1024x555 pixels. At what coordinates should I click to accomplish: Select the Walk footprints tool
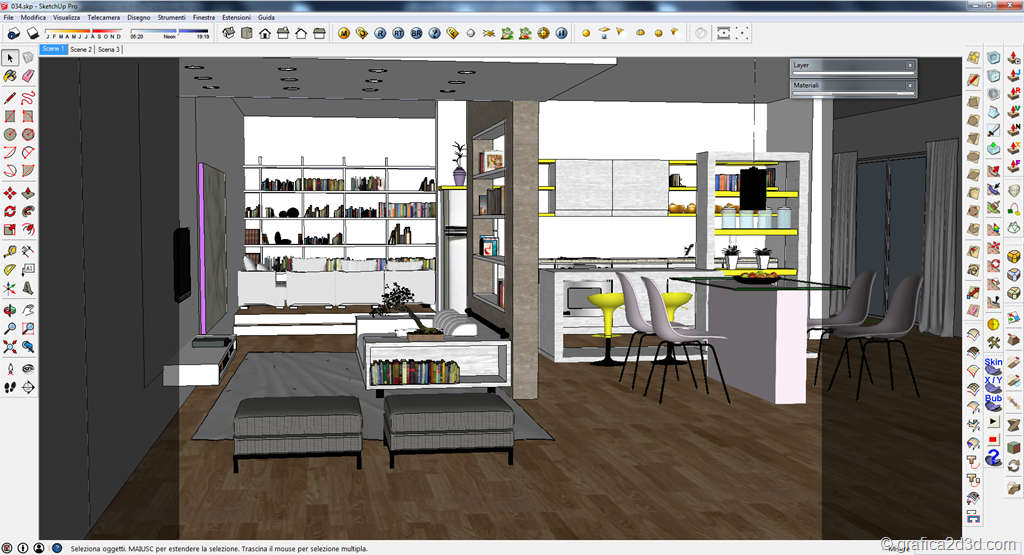click(x=10, y=386)
